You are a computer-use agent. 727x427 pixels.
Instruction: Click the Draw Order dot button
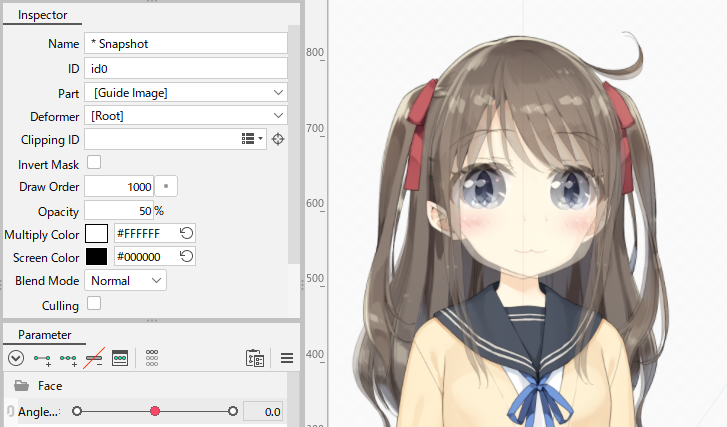click(166, 186)
